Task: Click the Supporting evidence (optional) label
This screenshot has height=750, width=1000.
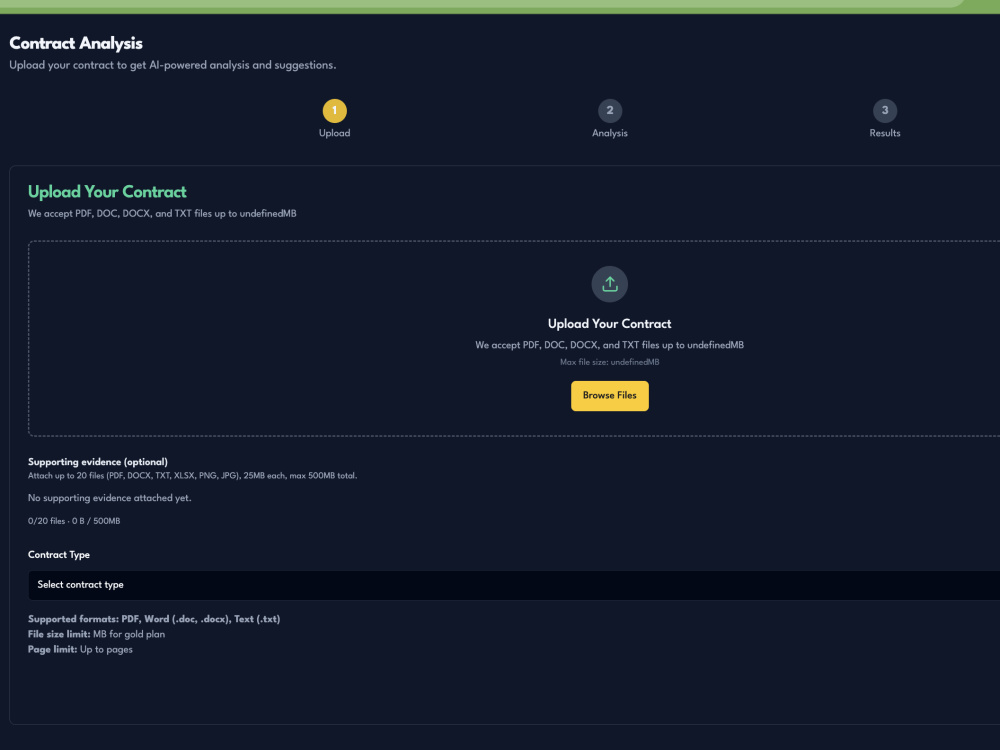Action: click(98, 462)
